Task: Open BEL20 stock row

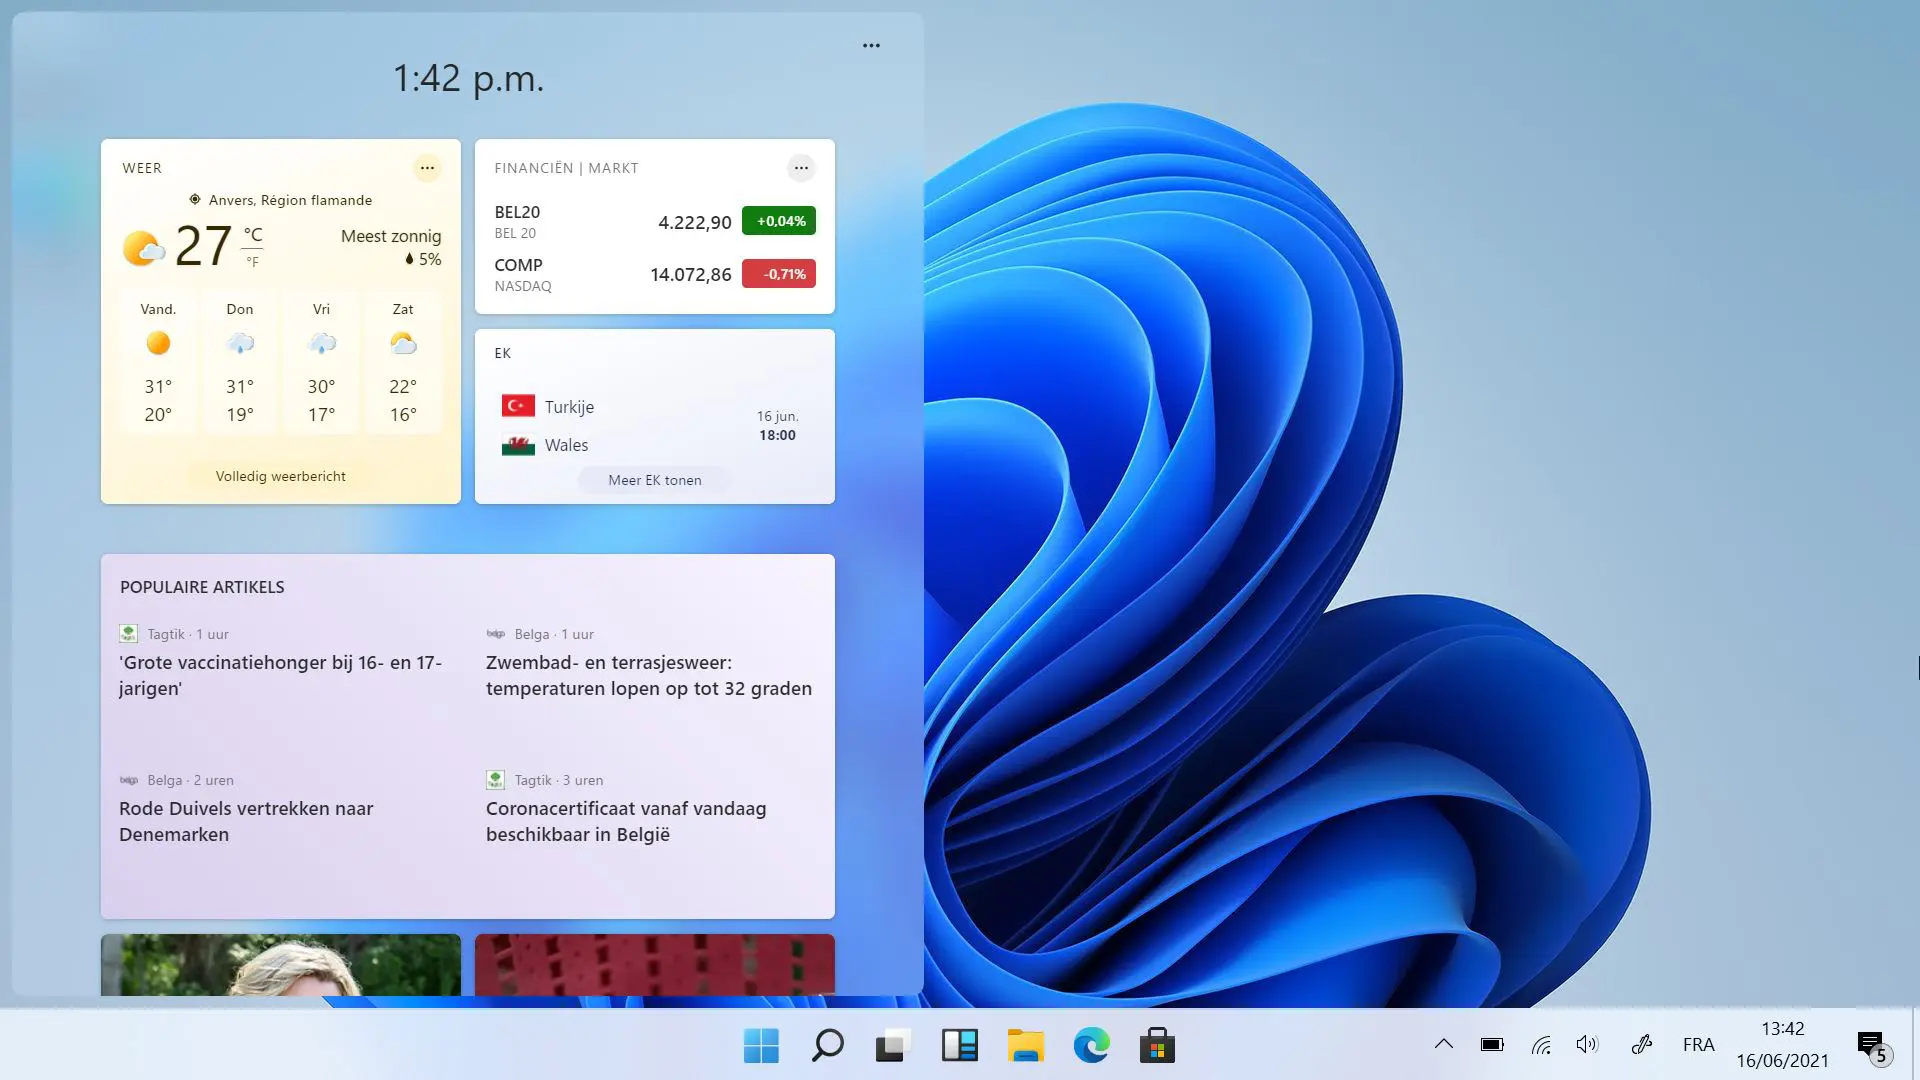Action: (655, 222)
